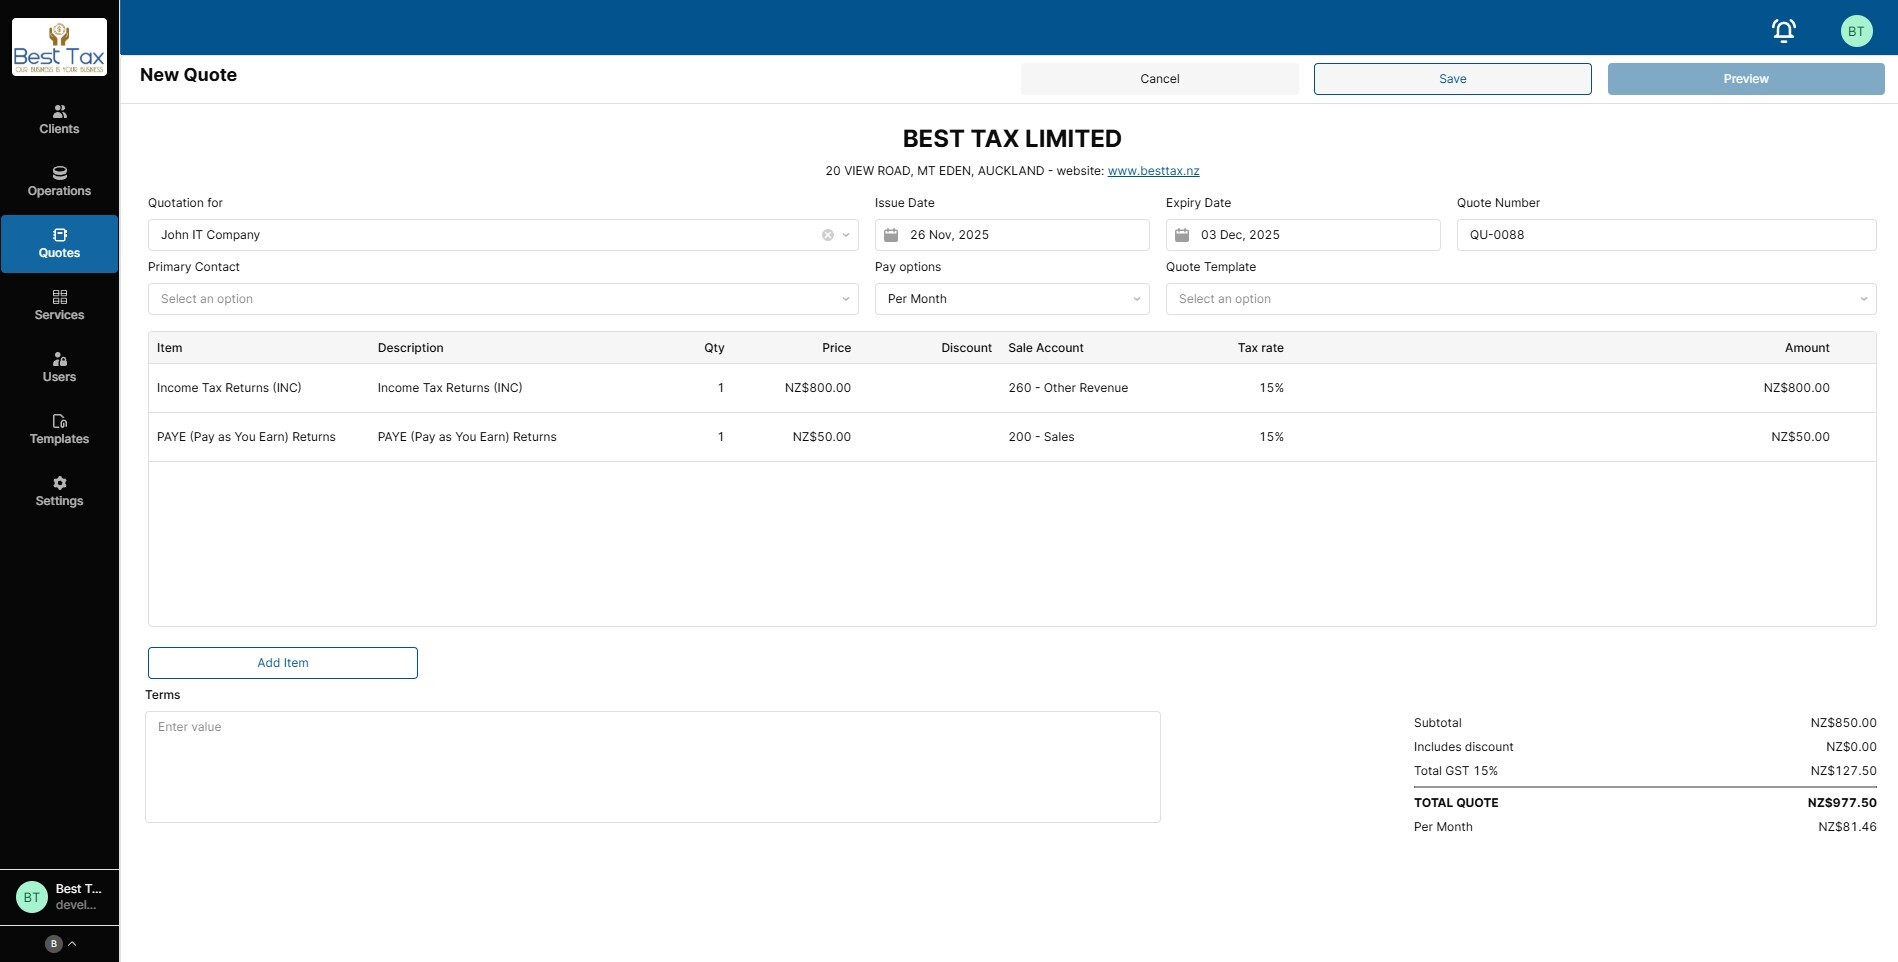Open Users in the sidebar
The image size is (1898, 962).
pyautogui.click(x=59, y=367)
